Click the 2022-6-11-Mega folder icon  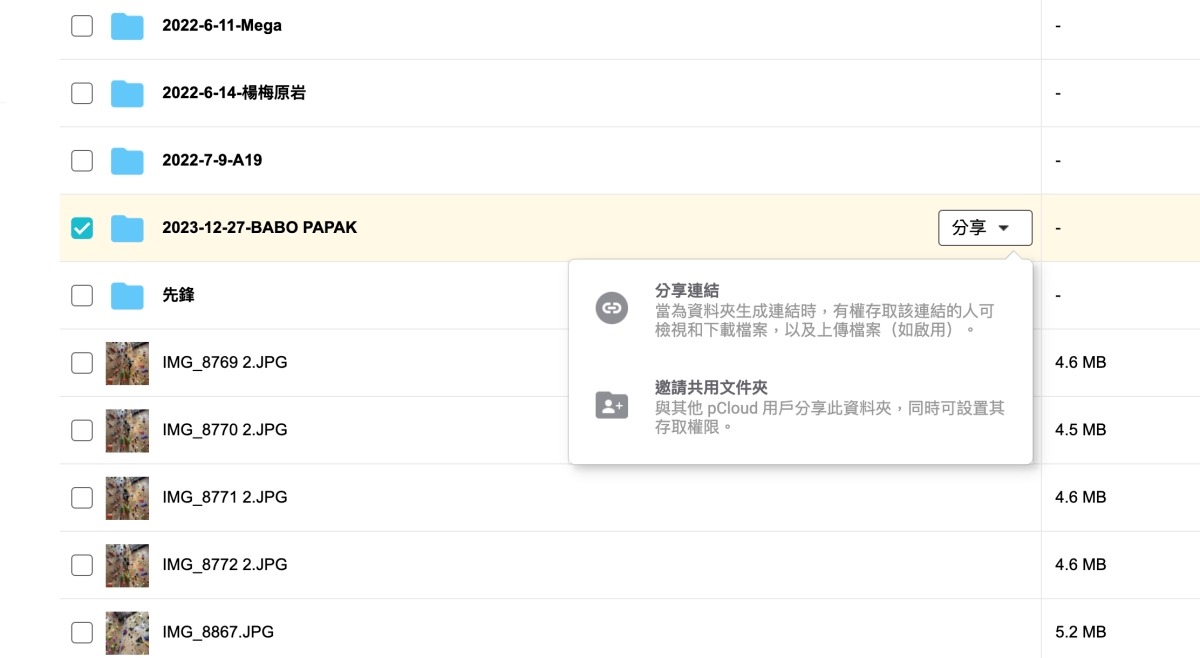click(127, 26)
